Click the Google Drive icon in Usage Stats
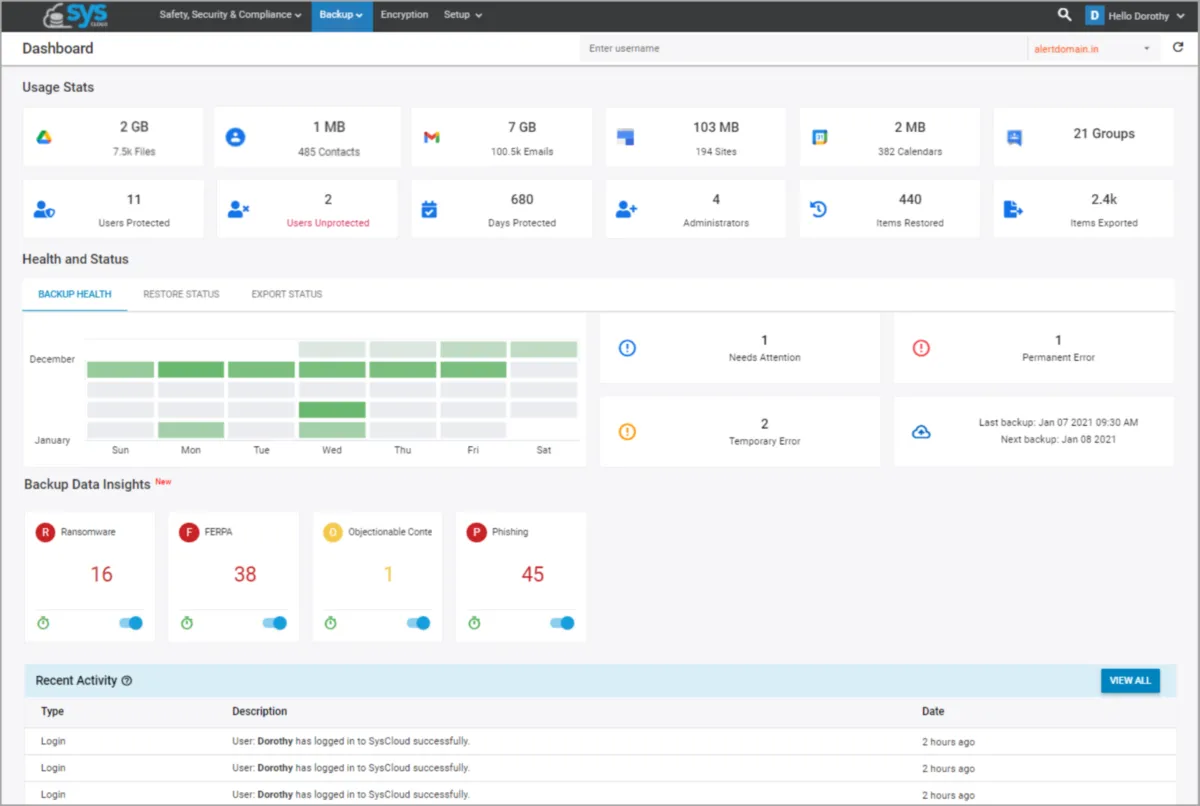 coord(44,138)
